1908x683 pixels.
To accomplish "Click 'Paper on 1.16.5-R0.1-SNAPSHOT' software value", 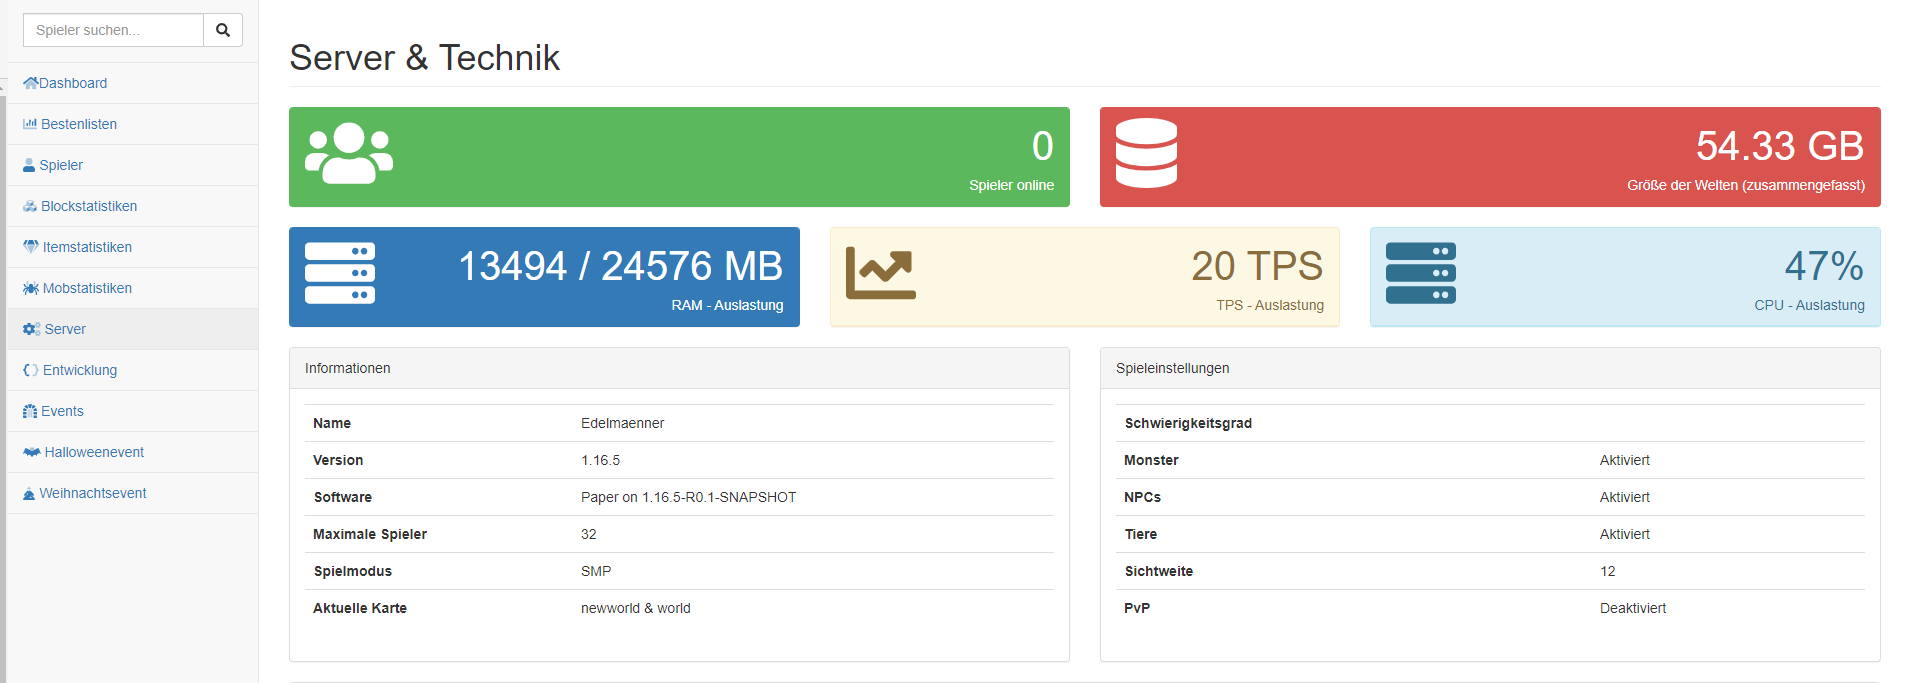I will click(x=688, y=497).
